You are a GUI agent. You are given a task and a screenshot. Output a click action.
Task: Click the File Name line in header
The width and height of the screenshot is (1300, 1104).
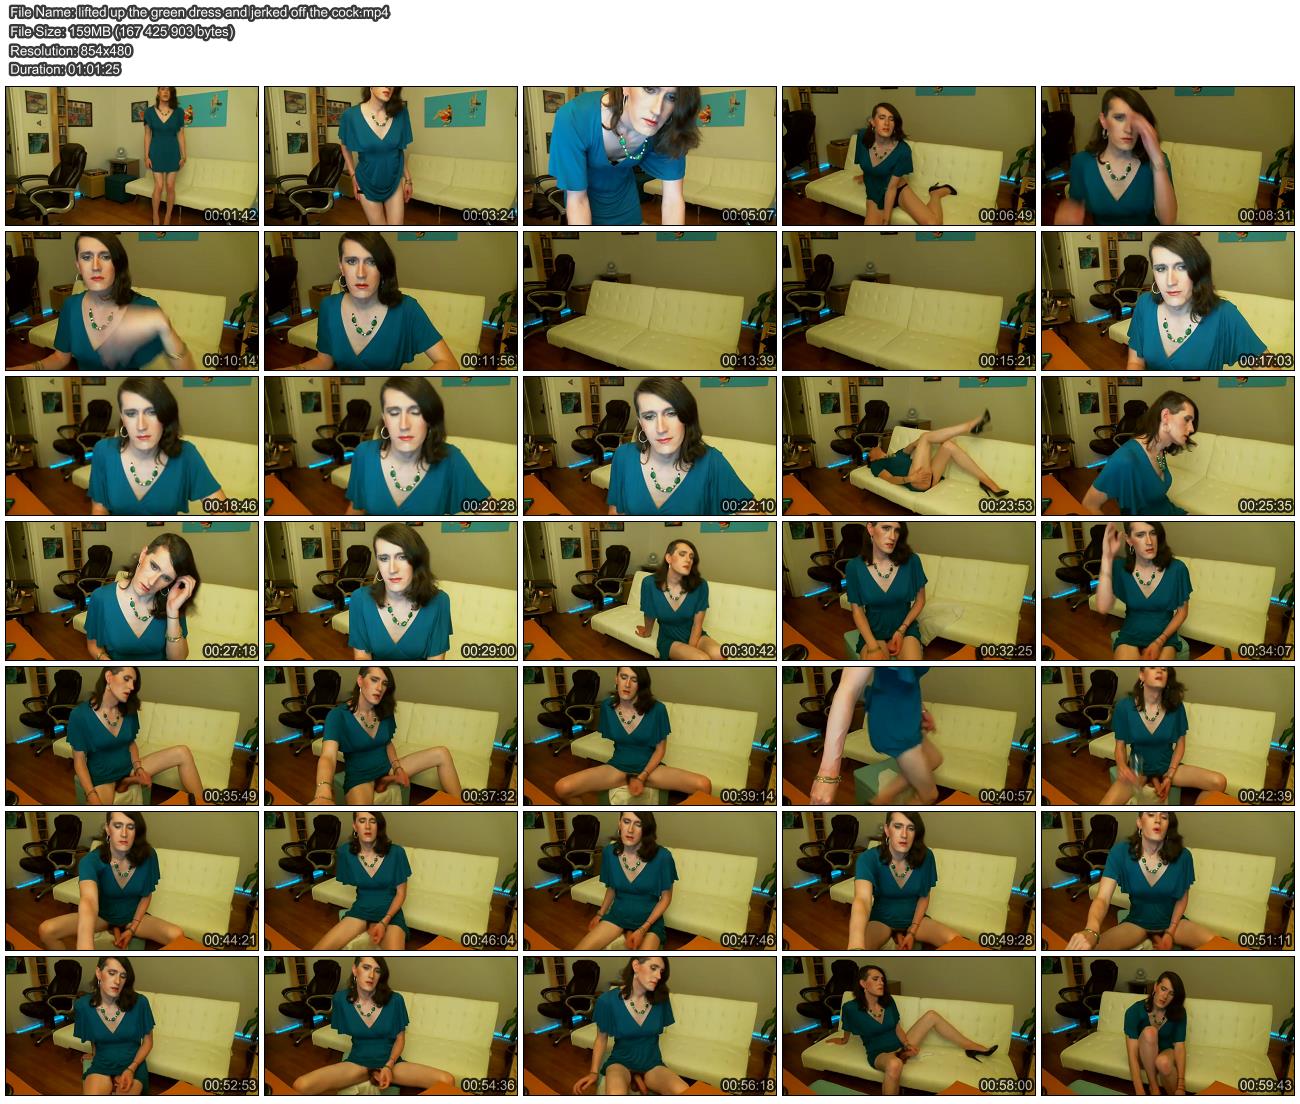pyautogui.click(x=199, y=12)
